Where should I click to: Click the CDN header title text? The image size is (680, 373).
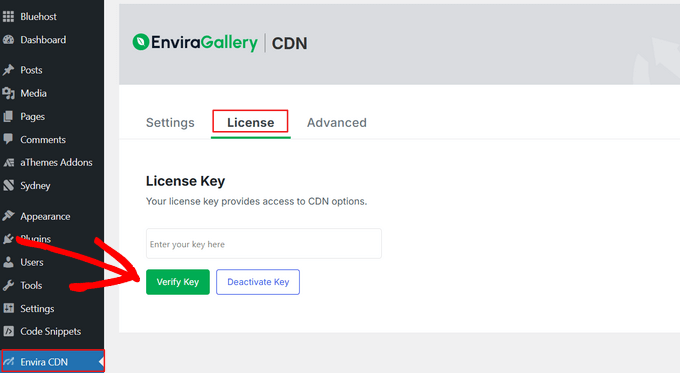[289, 43]
